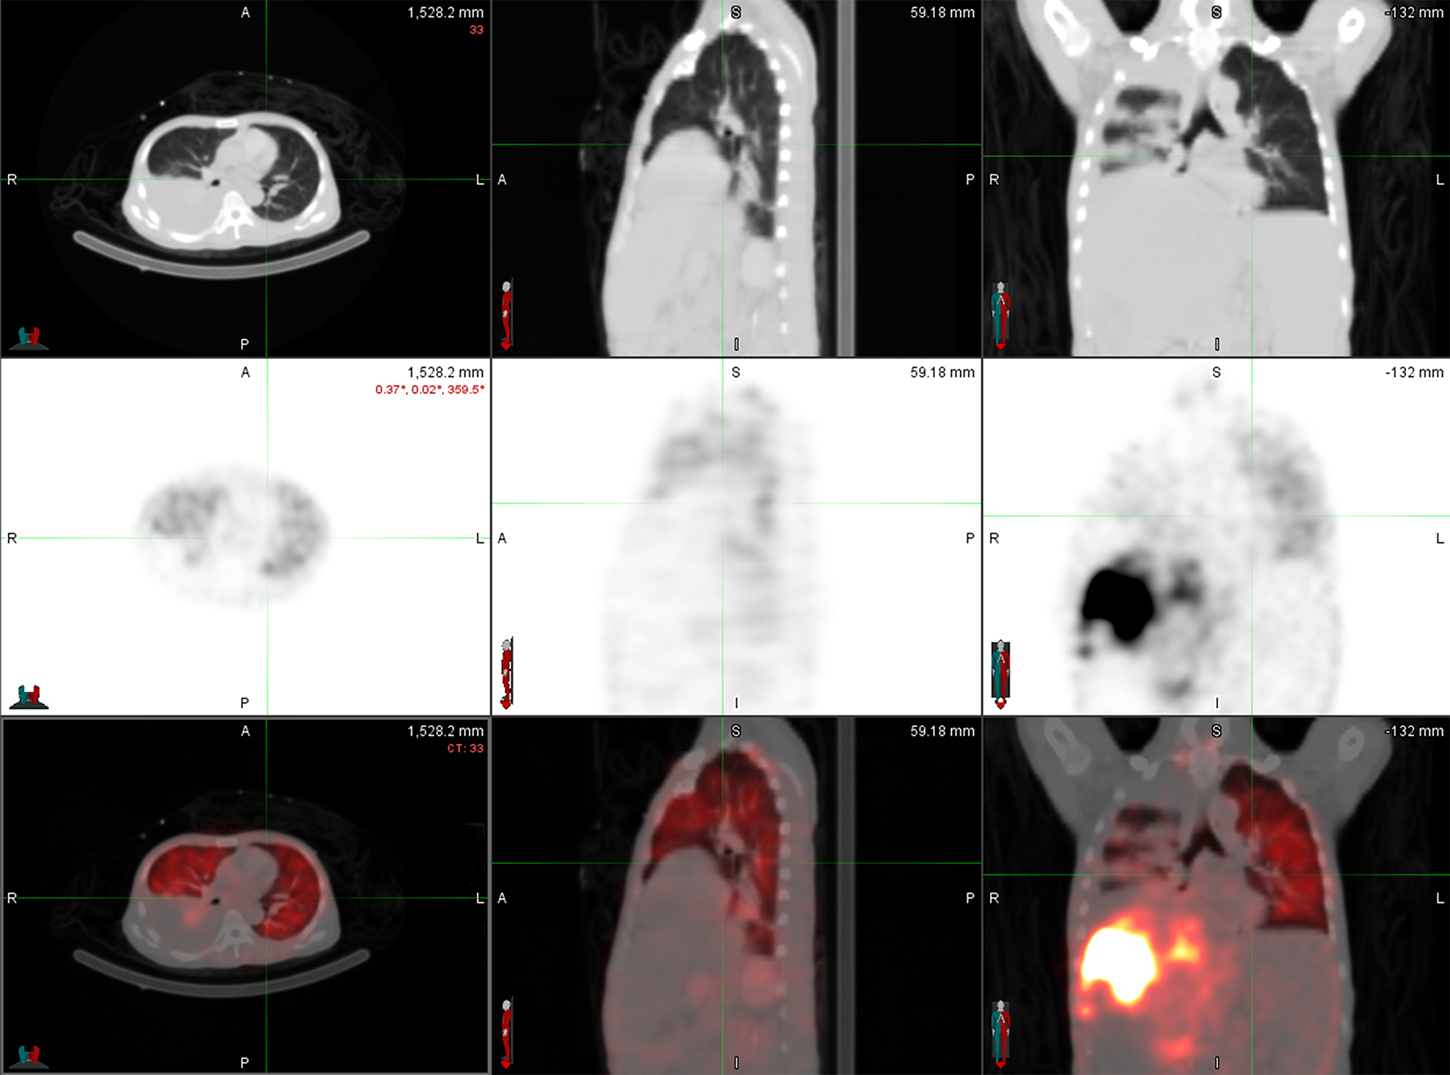
Task: Click the orientation figure in axial PET panel
Action: click(x=30, y=693)
